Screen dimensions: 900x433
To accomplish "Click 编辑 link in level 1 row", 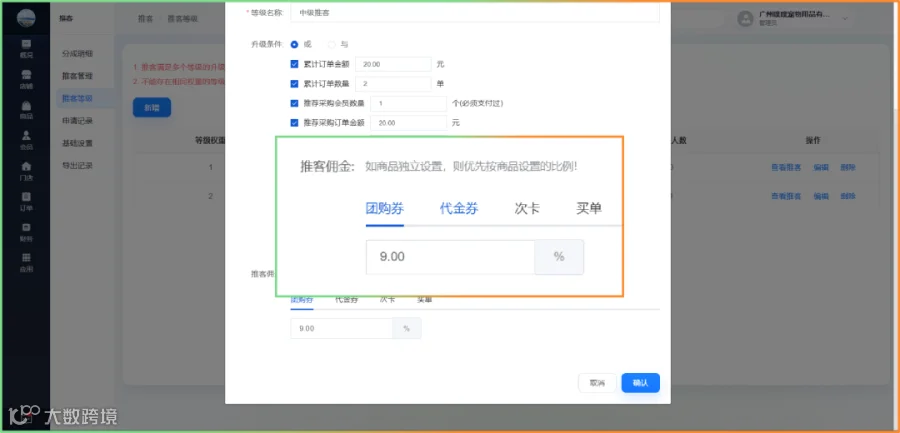I will coord(821,168).
